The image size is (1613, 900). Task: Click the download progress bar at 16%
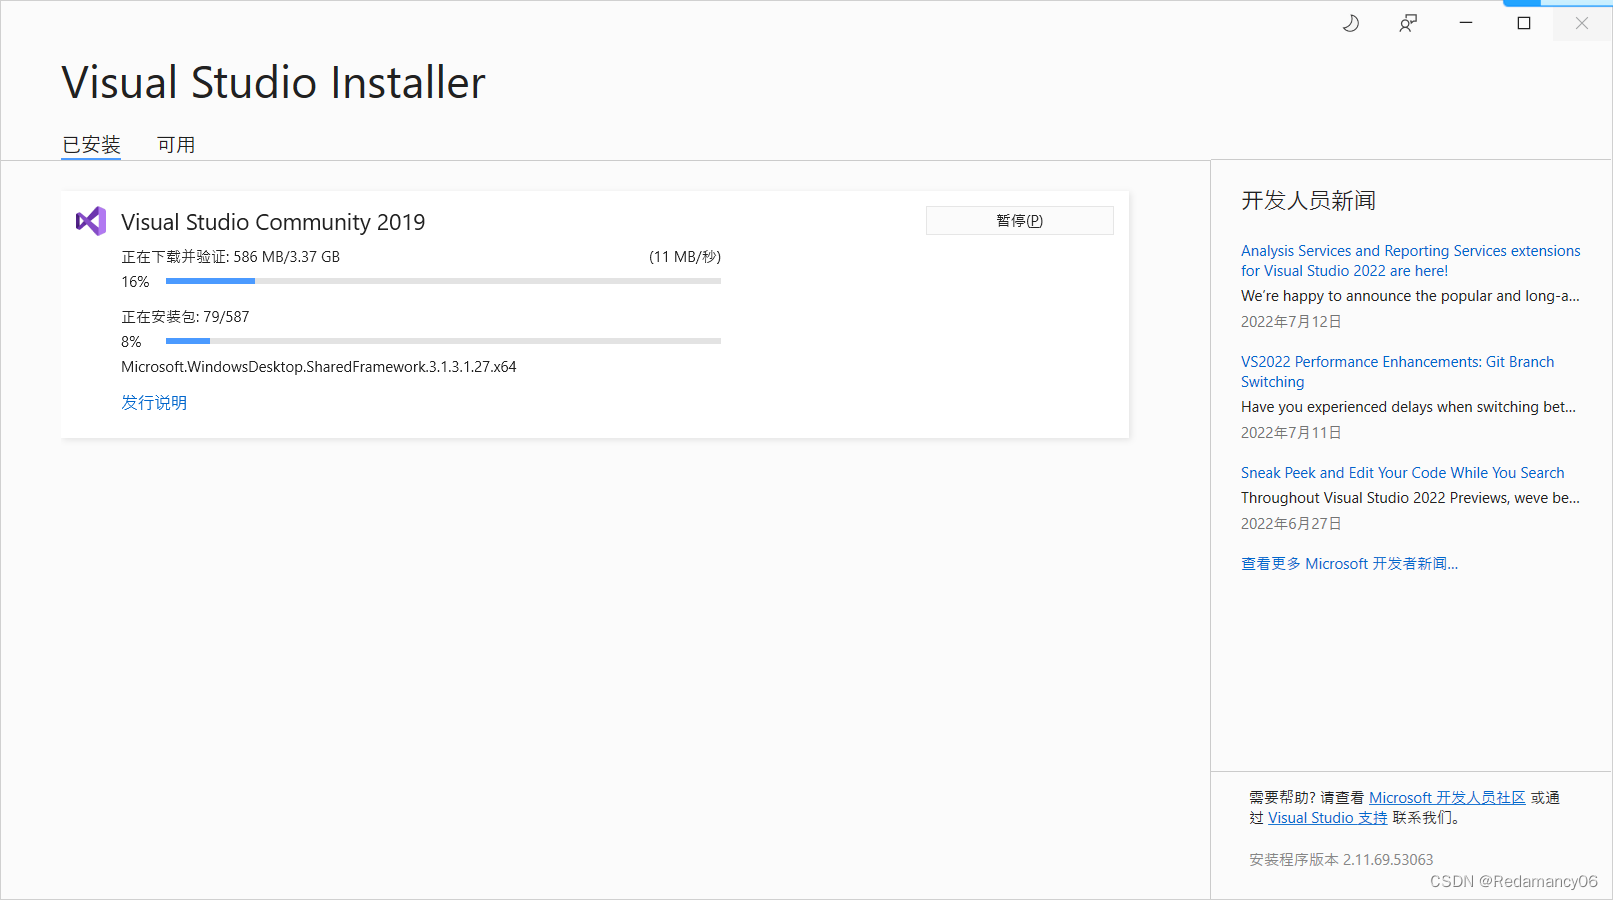point(443,282)
